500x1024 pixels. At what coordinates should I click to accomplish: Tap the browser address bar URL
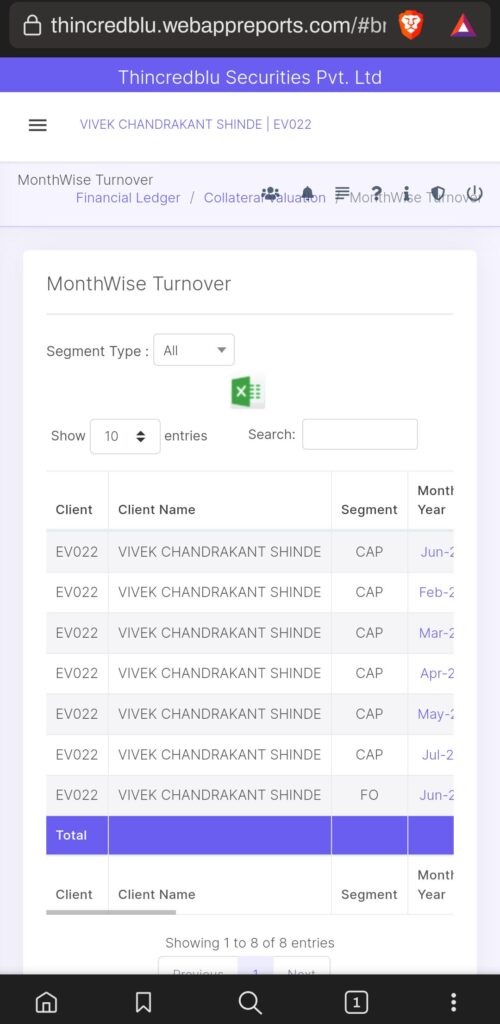(x=218, y=25)
